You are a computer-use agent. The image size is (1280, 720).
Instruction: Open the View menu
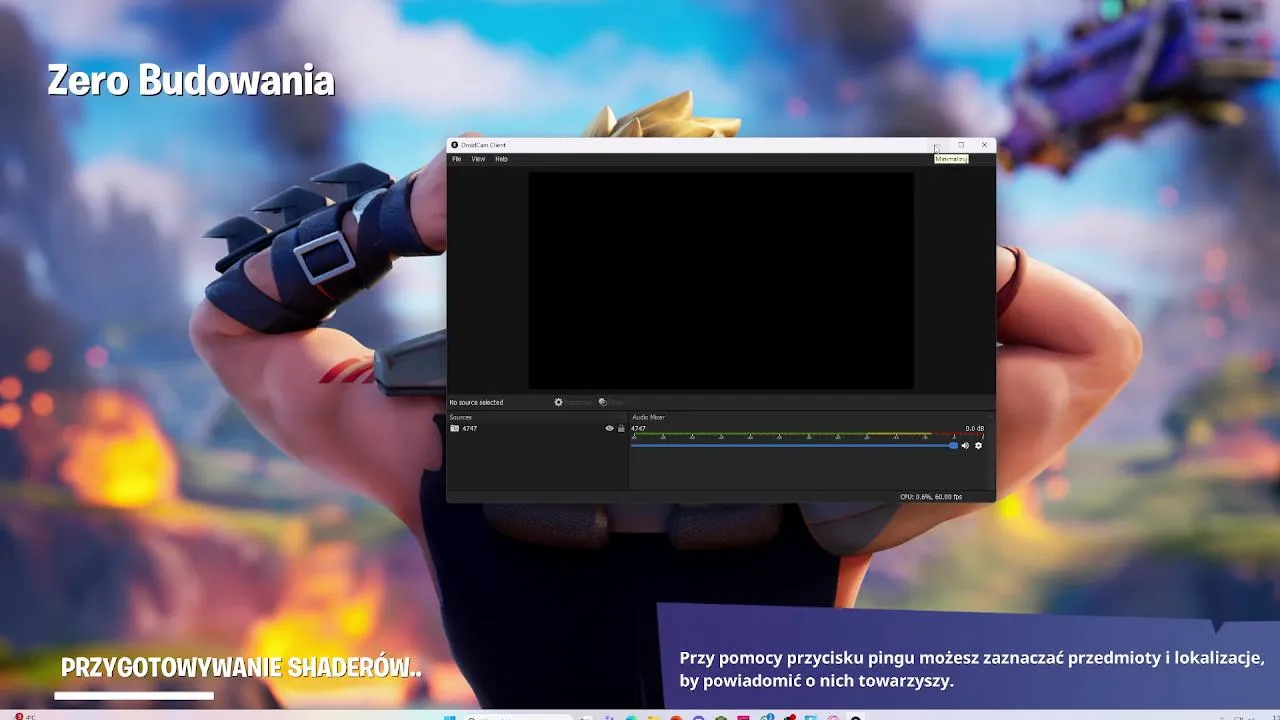tap(478, 159)
